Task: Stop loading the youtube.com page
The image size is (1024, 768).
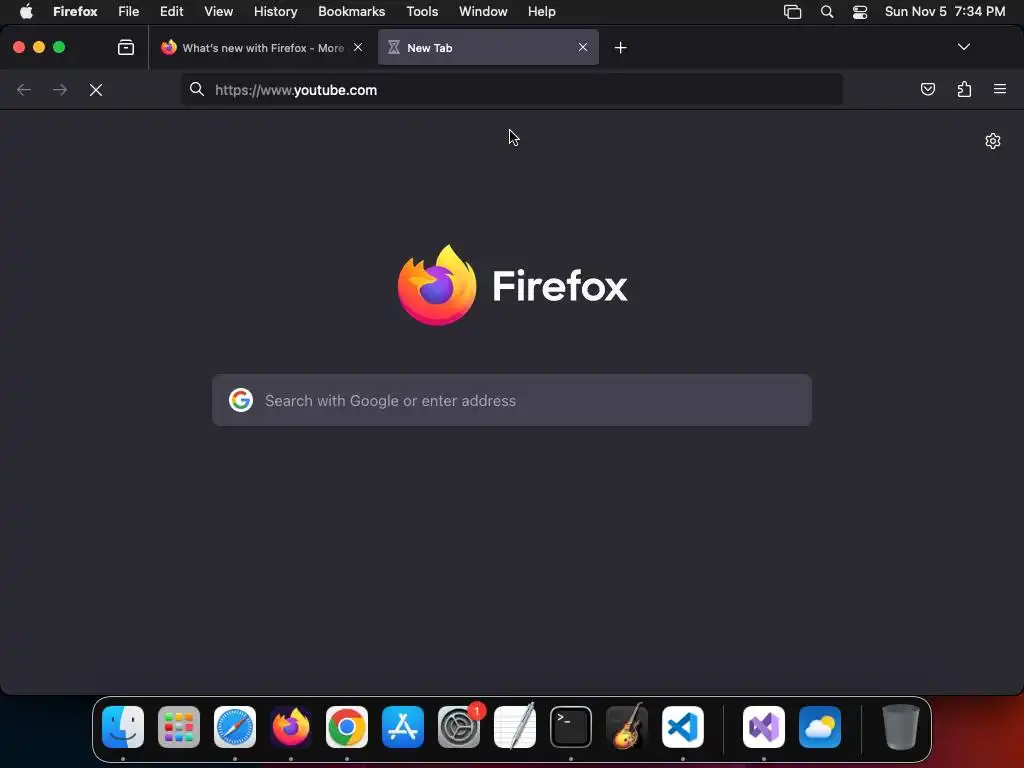Action: click(96, 90)
